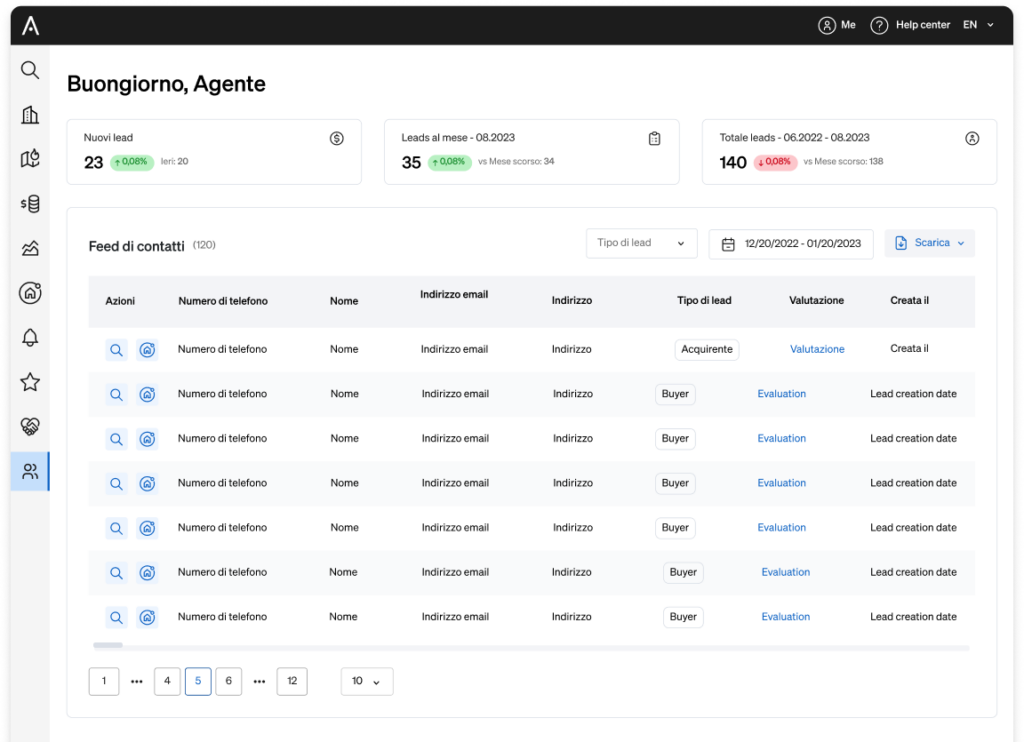Click ellipsis between pages 1 and 4
This screenshot has height=742, width=1024.
(x=136, y=682)
